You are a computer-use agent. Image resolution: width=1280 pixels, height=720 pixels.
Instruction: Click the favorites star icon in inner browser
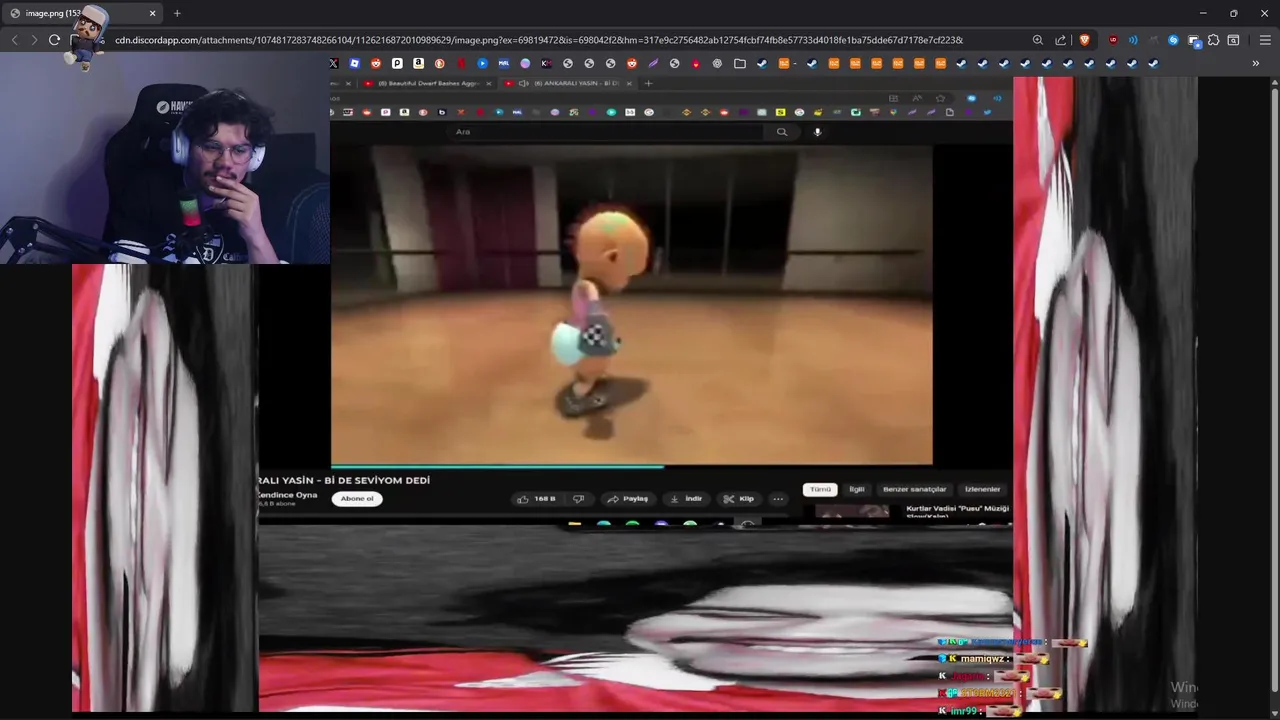[940, 98]
